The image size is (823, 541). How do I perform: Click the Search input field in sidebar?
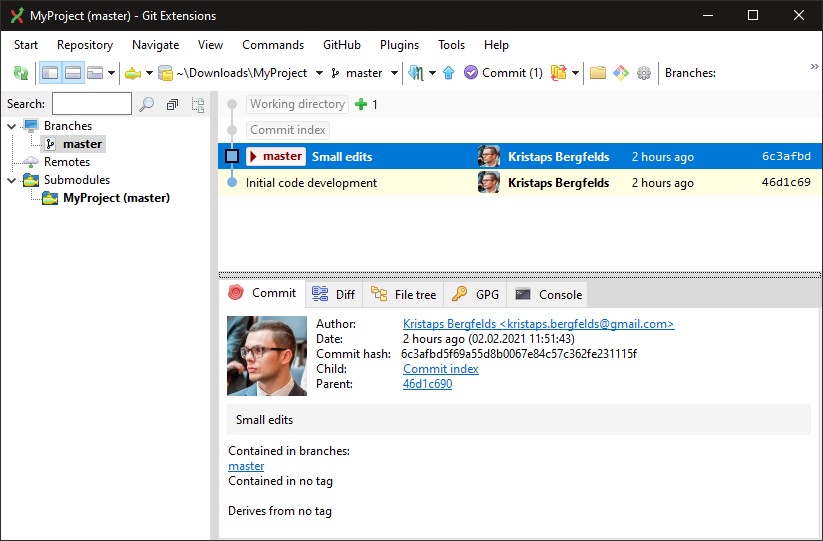tap(92, 104)
